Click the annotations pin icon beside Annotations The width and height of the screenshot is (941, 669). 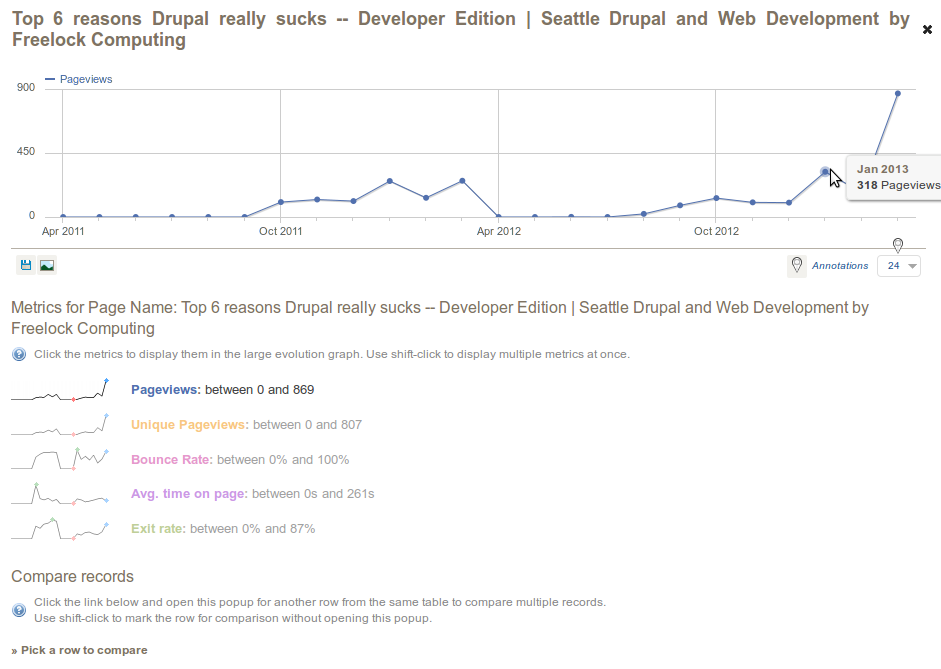(796, 265)
